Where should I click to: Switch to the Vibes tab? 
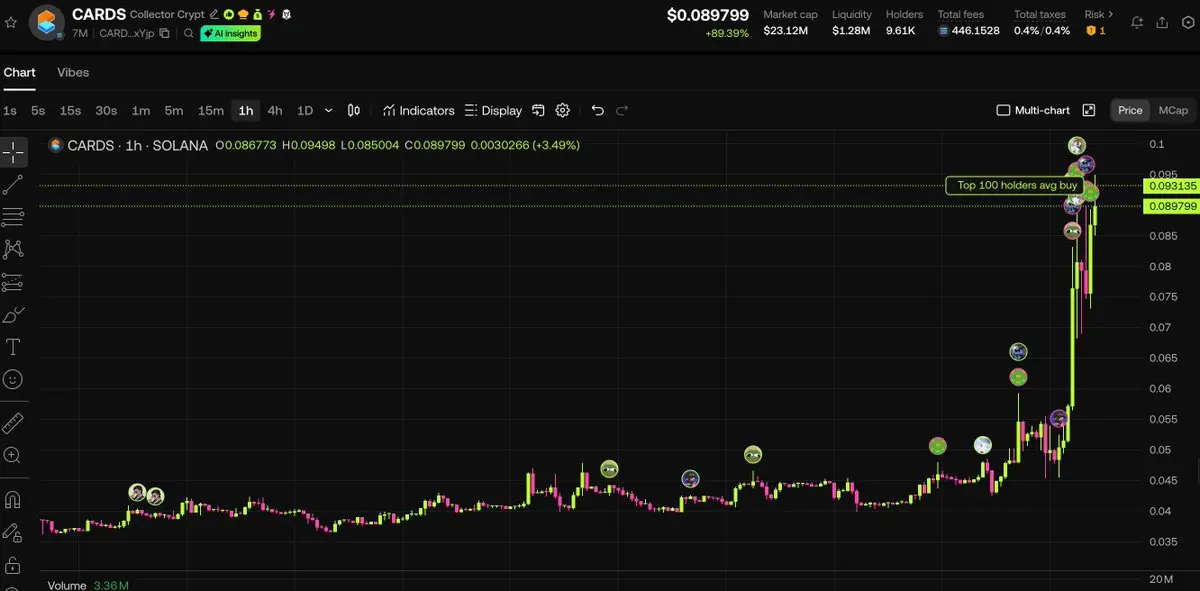pos(73,72)
